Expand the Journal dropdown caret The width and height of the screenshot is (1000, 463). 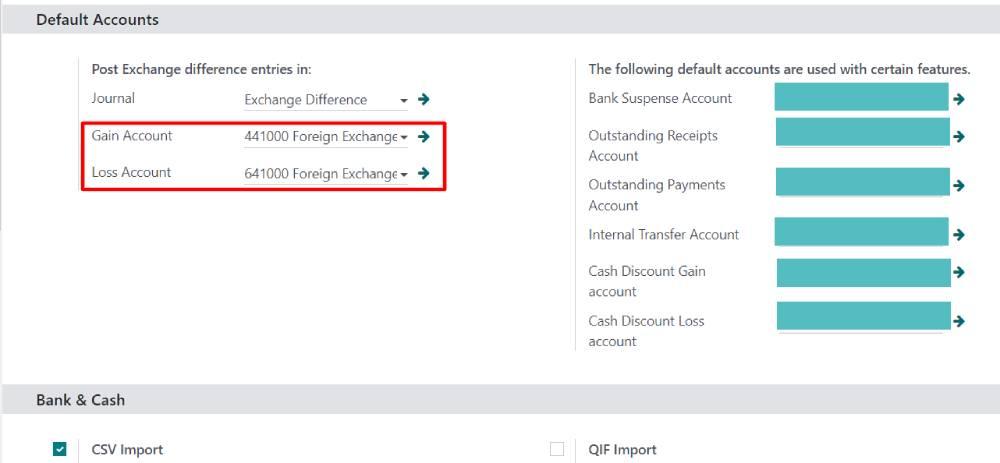click(x=403, y=101)
